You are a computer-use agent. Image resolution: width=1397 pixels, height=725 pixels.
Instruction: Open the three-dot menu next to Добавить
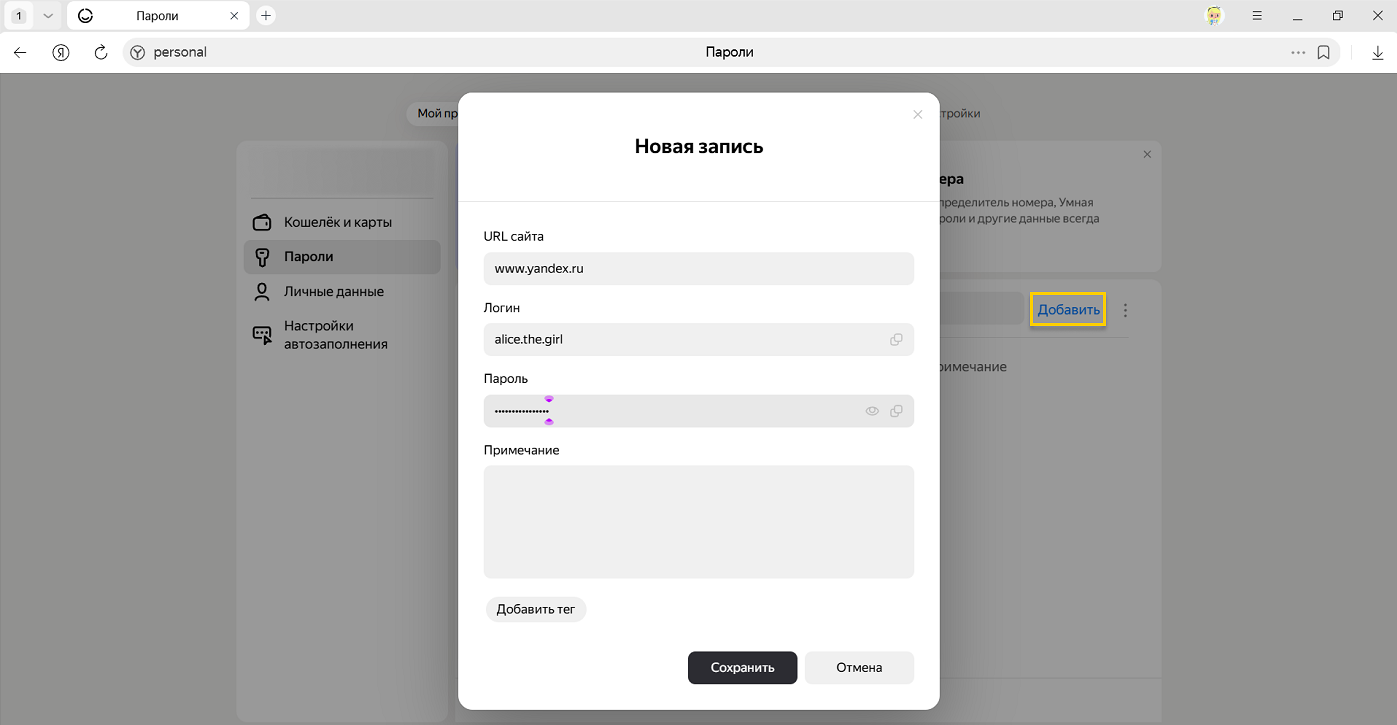pos(1125,310)
